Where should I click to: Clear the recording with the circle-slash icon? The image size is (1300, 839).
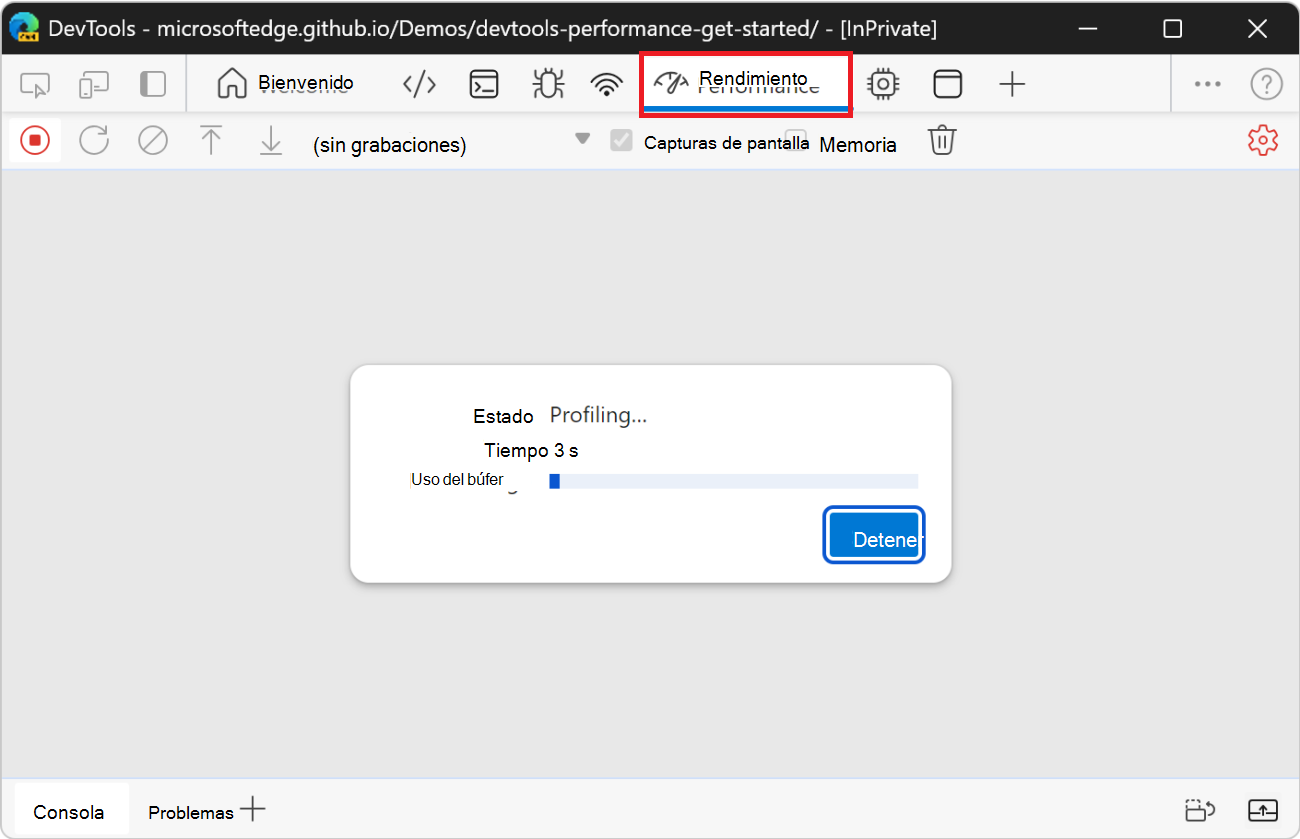(x=153, y=141)
